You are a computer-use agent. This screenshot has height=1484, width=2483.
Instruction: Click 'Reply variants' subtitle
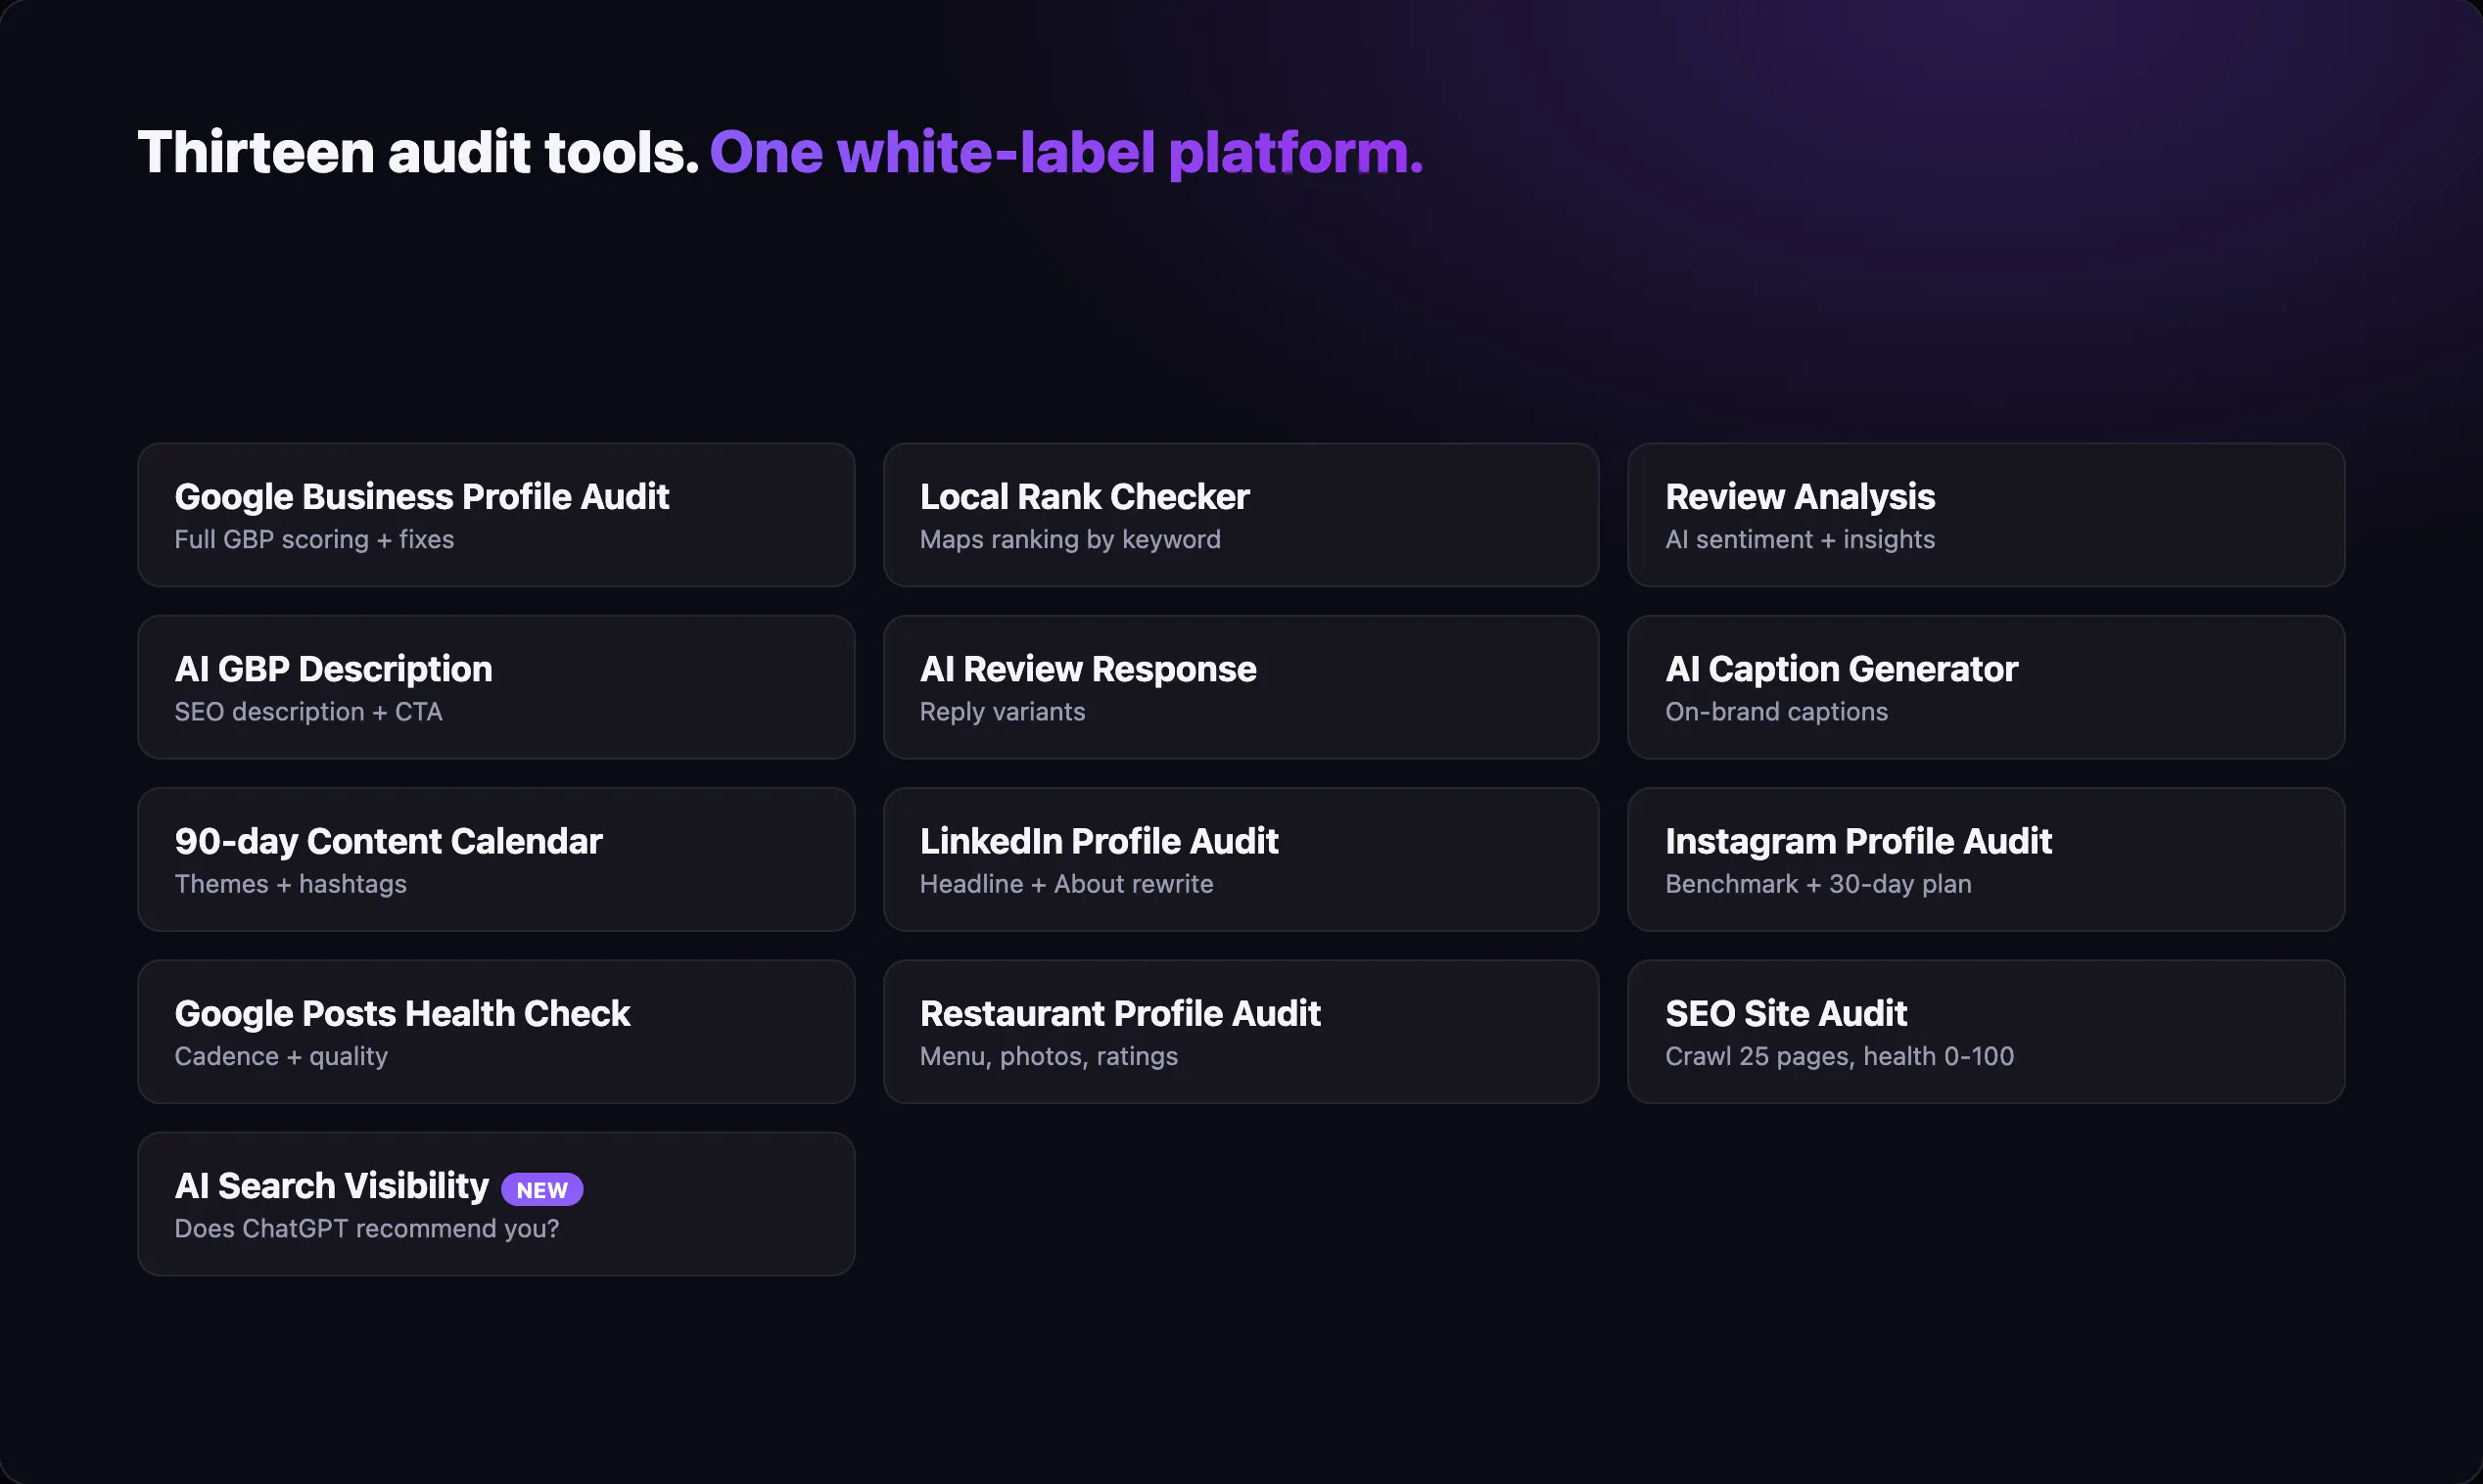tap(1003, 712)
